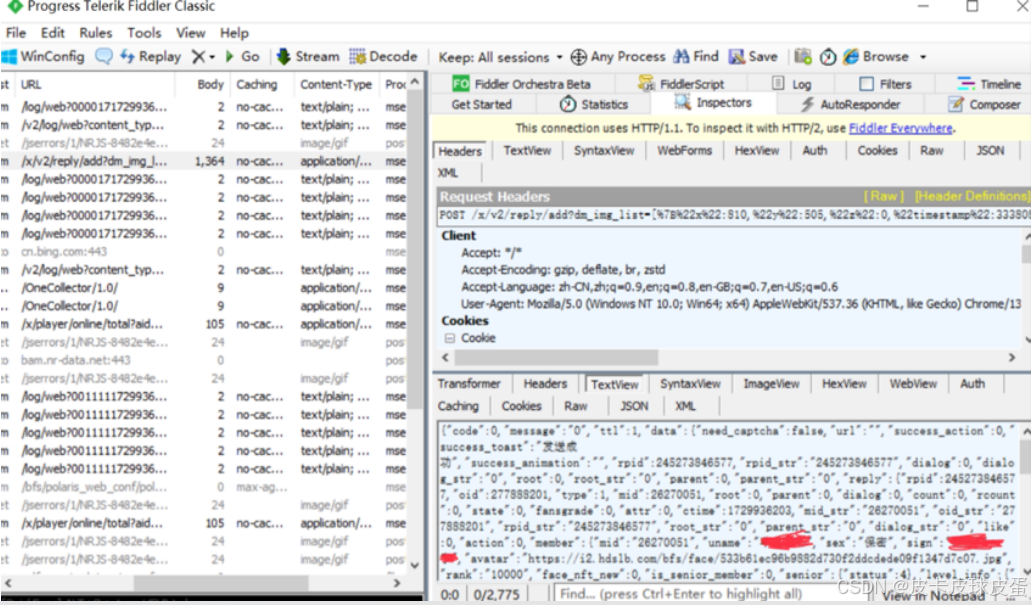Select request Auth inspector tab

tap(814, 151)
